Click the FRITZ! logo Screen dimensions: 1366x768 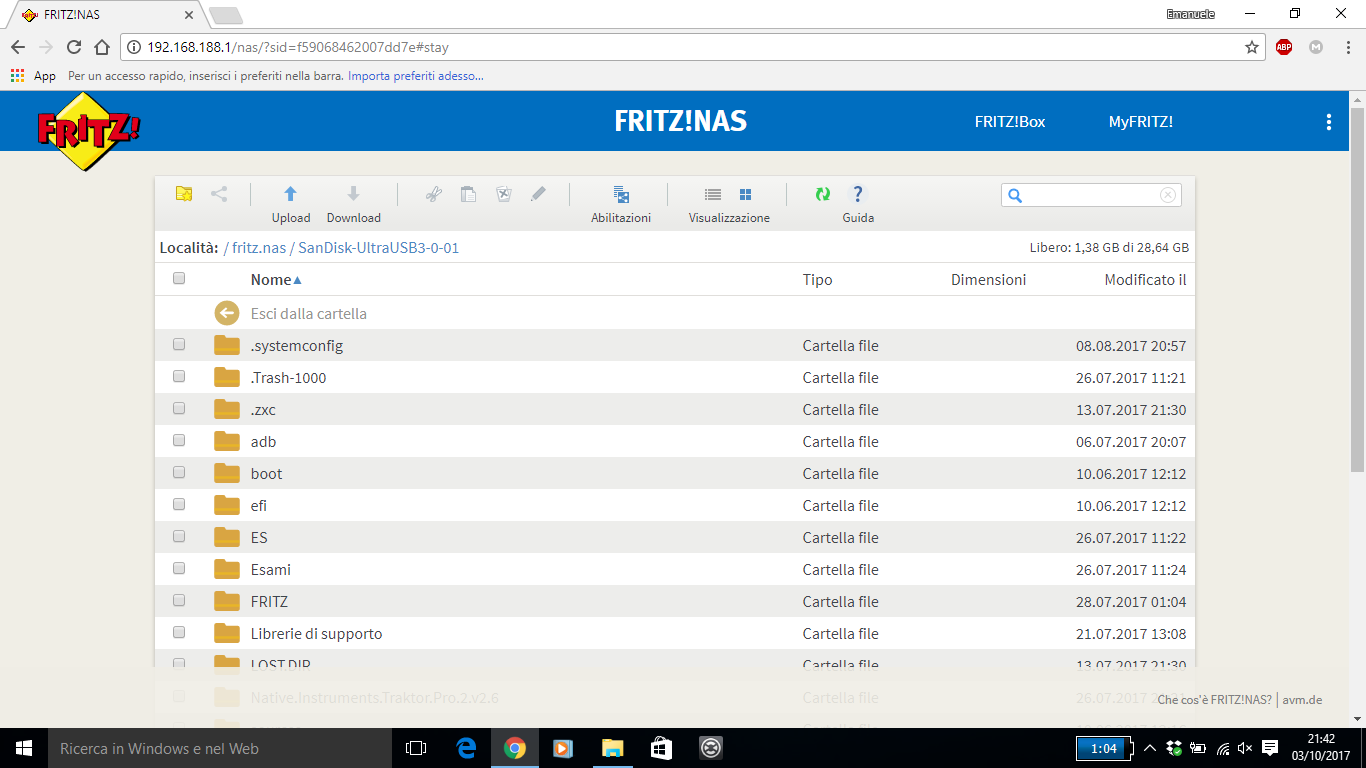[89, 130]
